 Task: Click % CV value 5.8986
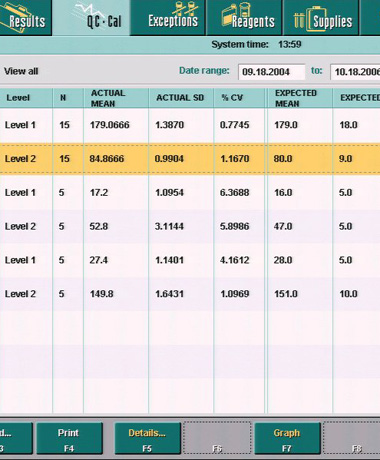pos(234,226)
